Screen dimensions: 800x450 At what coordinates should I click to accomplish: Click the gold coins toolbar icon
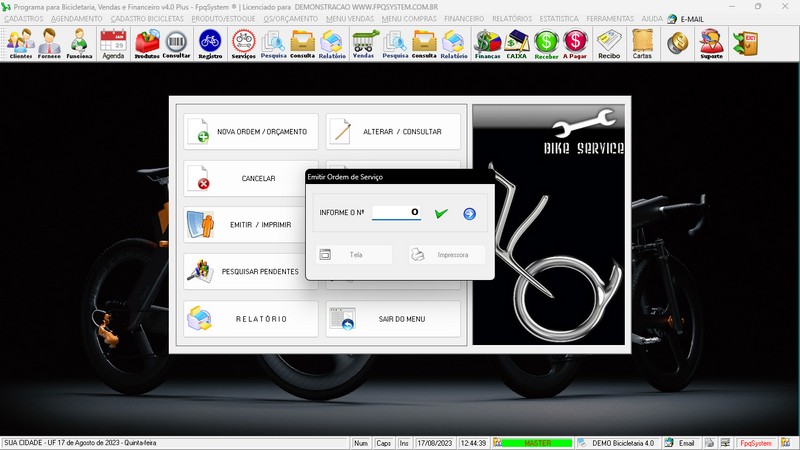pyautogui.click(x=678, y=43)
